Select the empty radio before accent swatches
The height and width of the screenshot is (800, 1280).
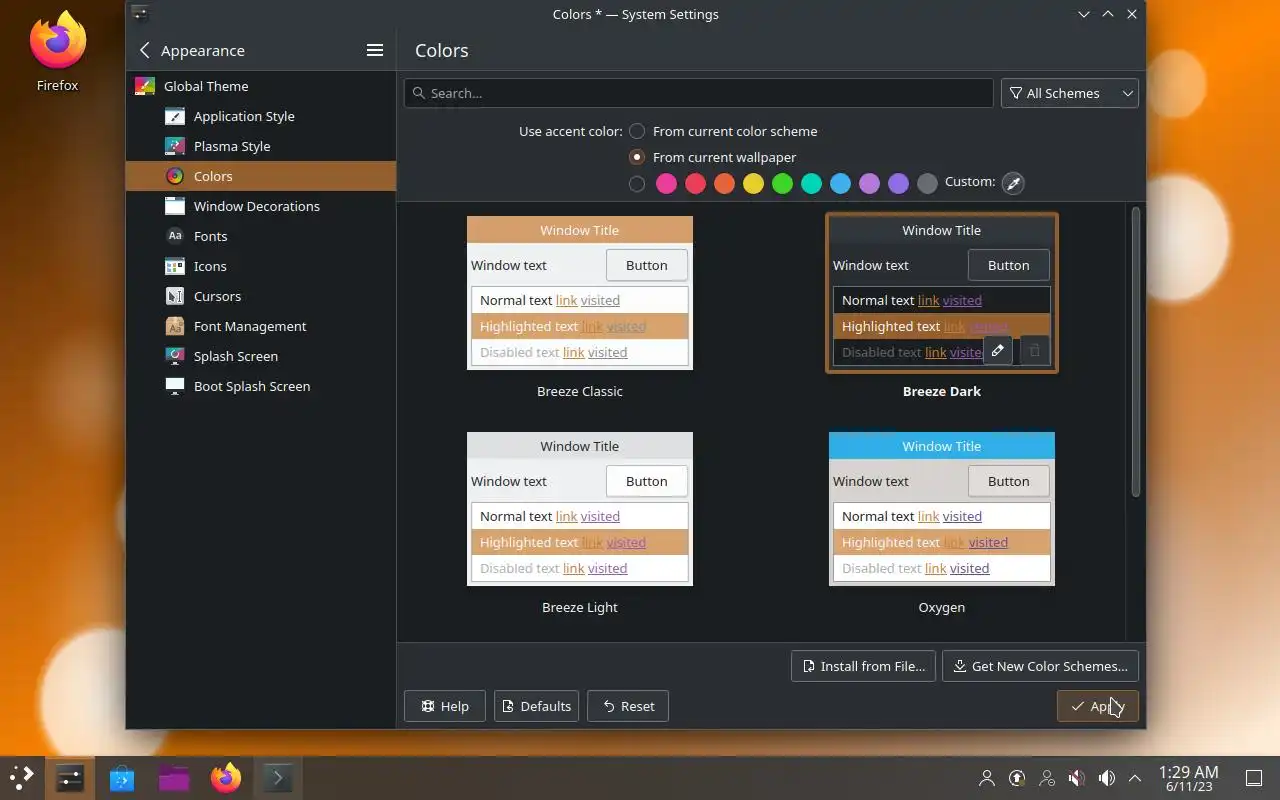pyautogui.click(x=637, y=183)
